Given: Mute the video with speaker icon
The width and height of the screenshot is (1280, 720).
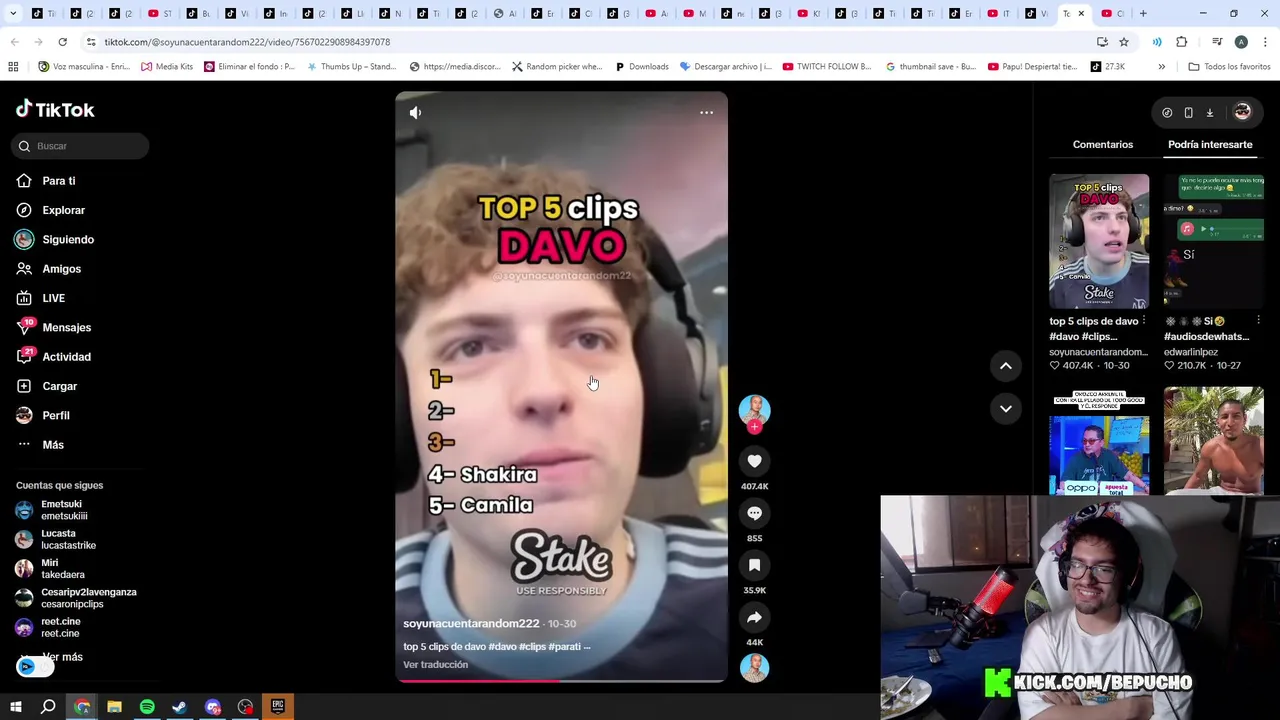Looking at the screenshot, I should point(415,112).
